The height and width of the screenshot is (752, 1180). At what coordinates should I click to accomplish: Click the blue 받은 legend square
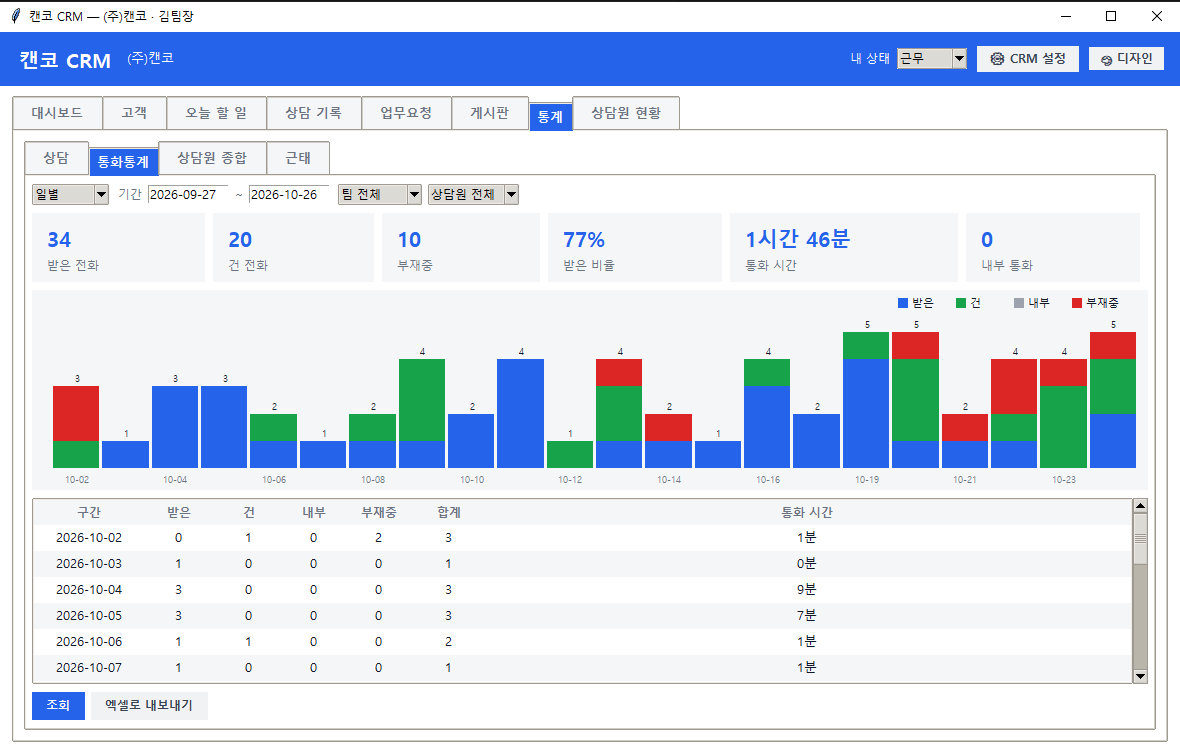click(902, 303)
